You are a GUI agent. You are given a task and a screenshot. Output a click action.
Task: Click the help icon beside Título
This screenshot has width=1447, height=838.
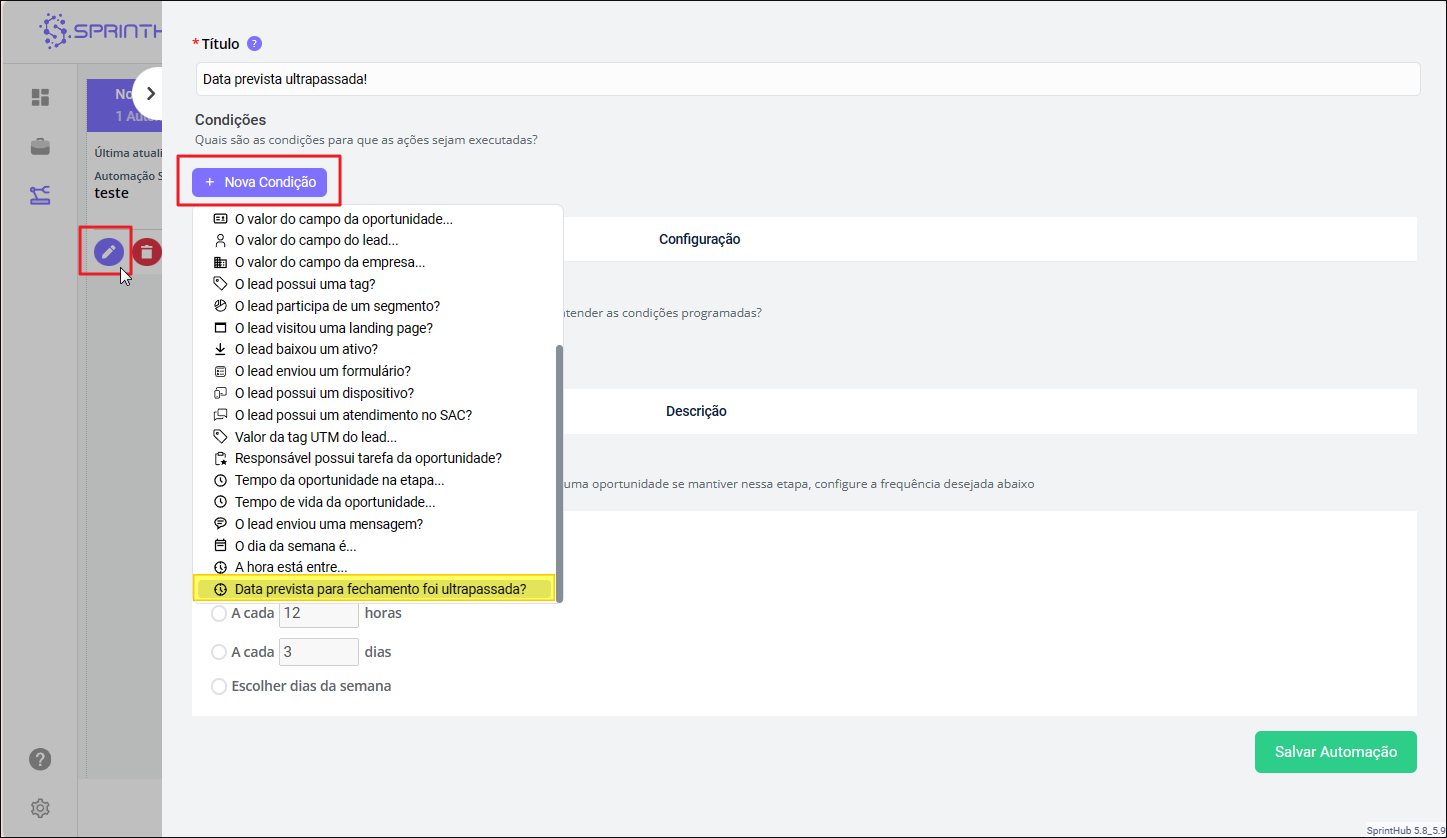point(254,44)
